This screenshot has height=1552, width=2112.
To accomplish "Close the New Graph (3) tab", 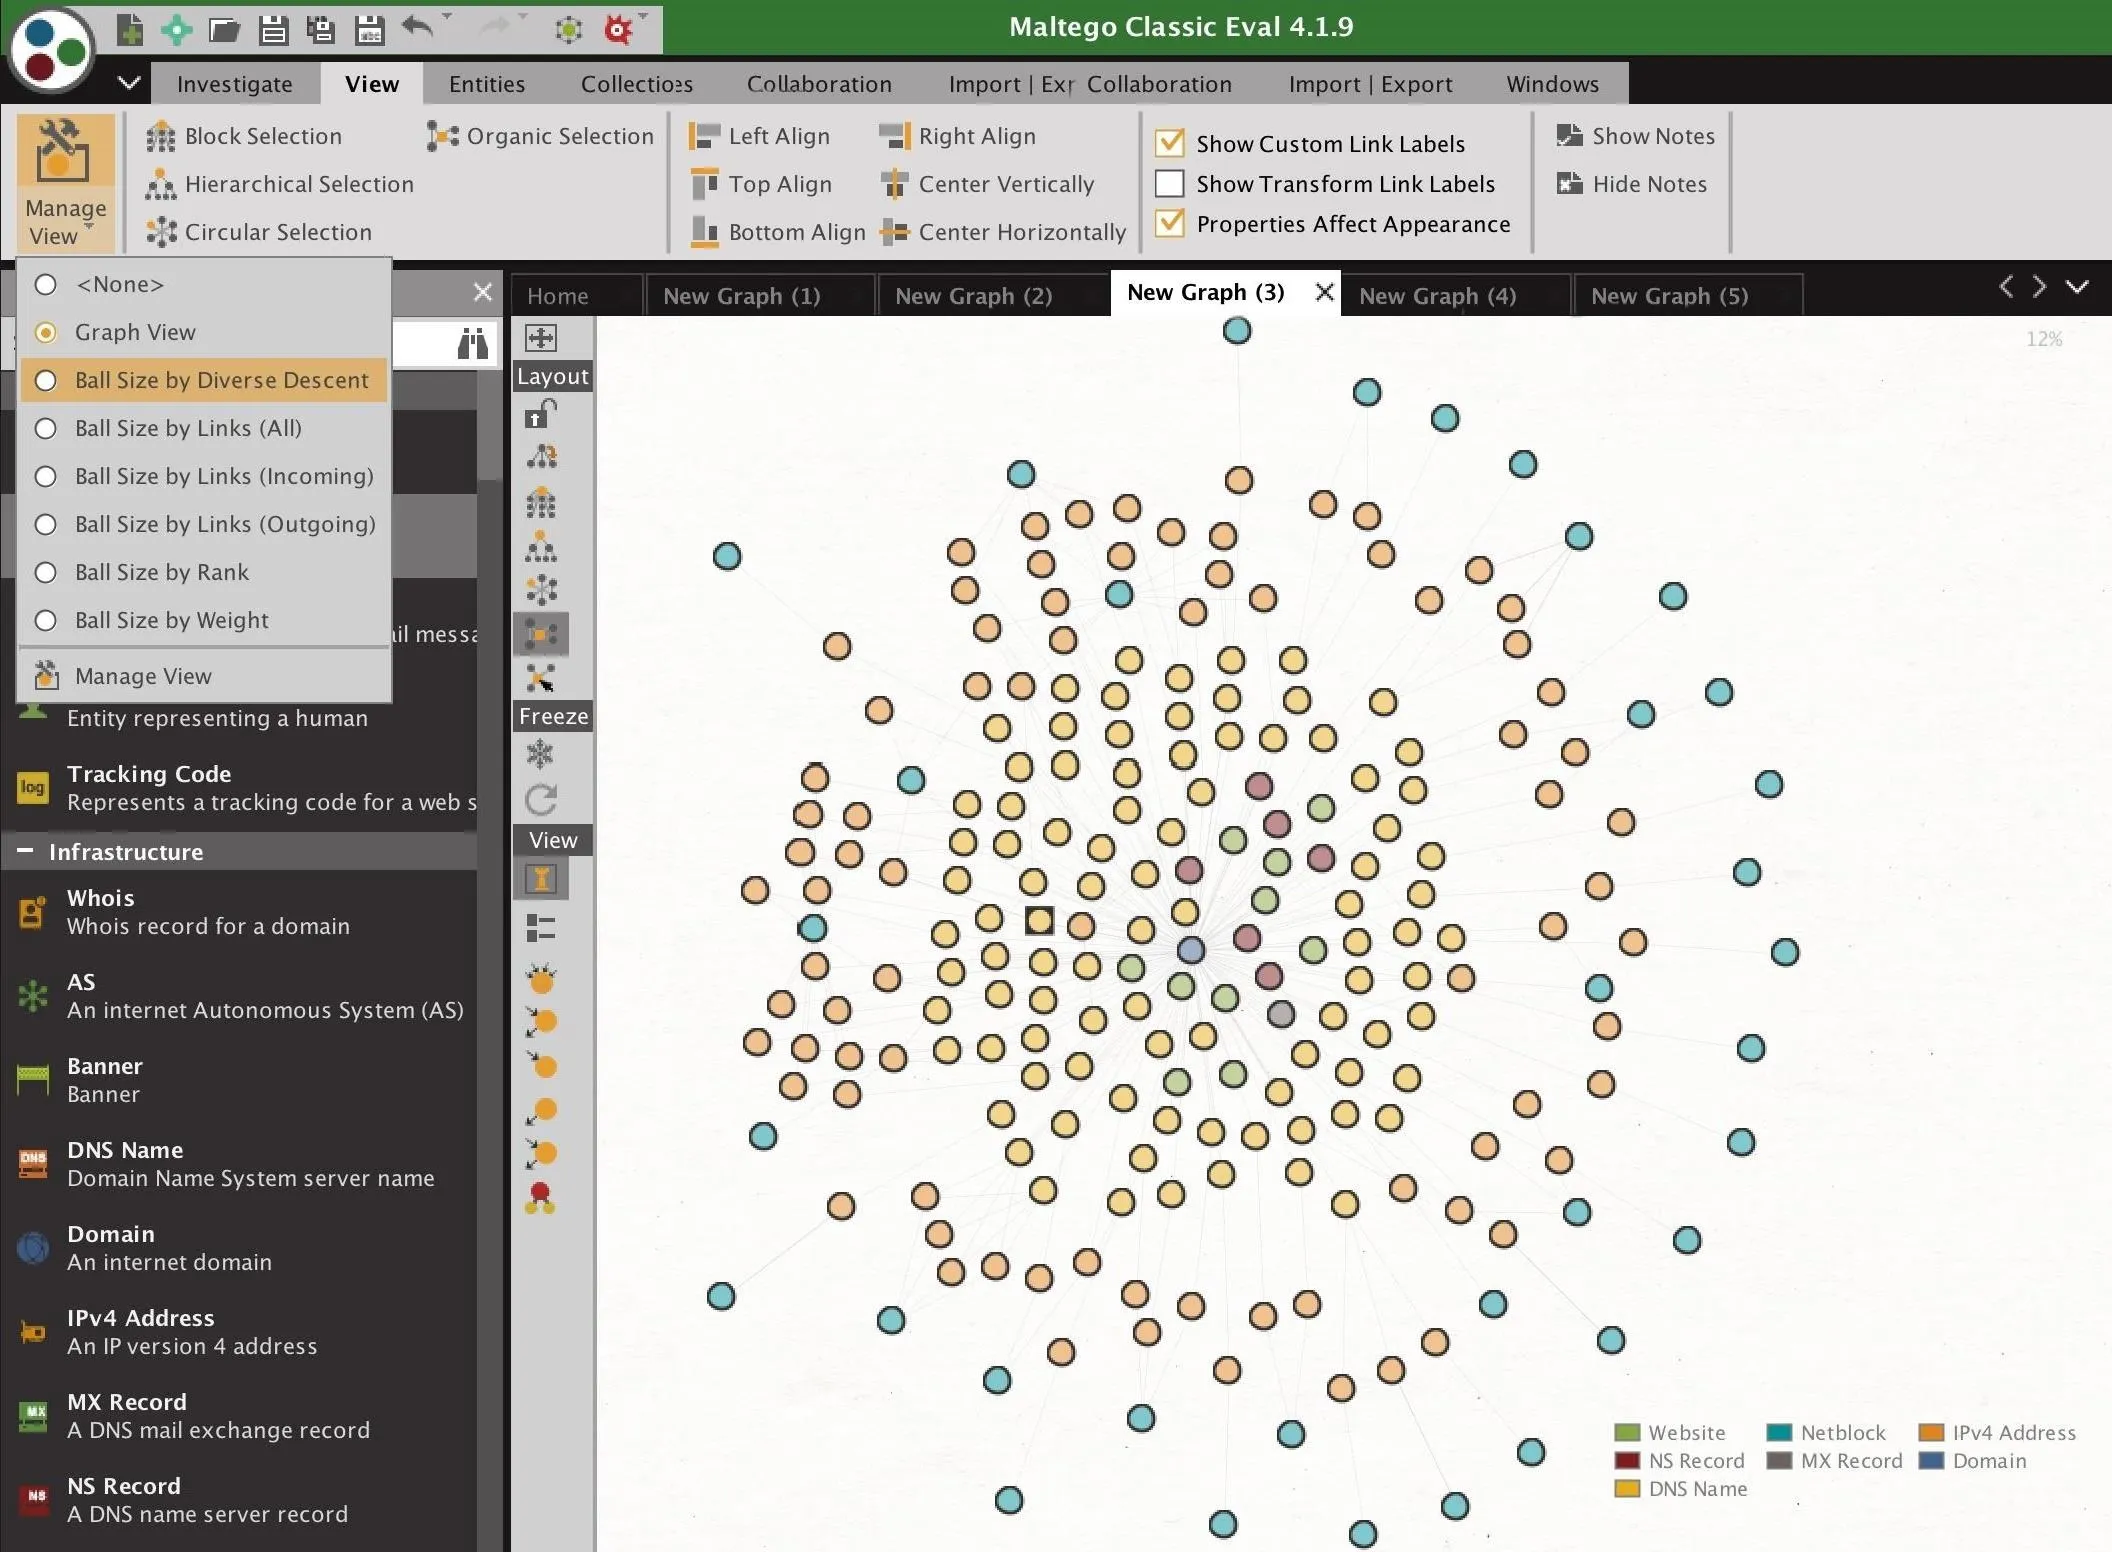I will point(1324,292).
